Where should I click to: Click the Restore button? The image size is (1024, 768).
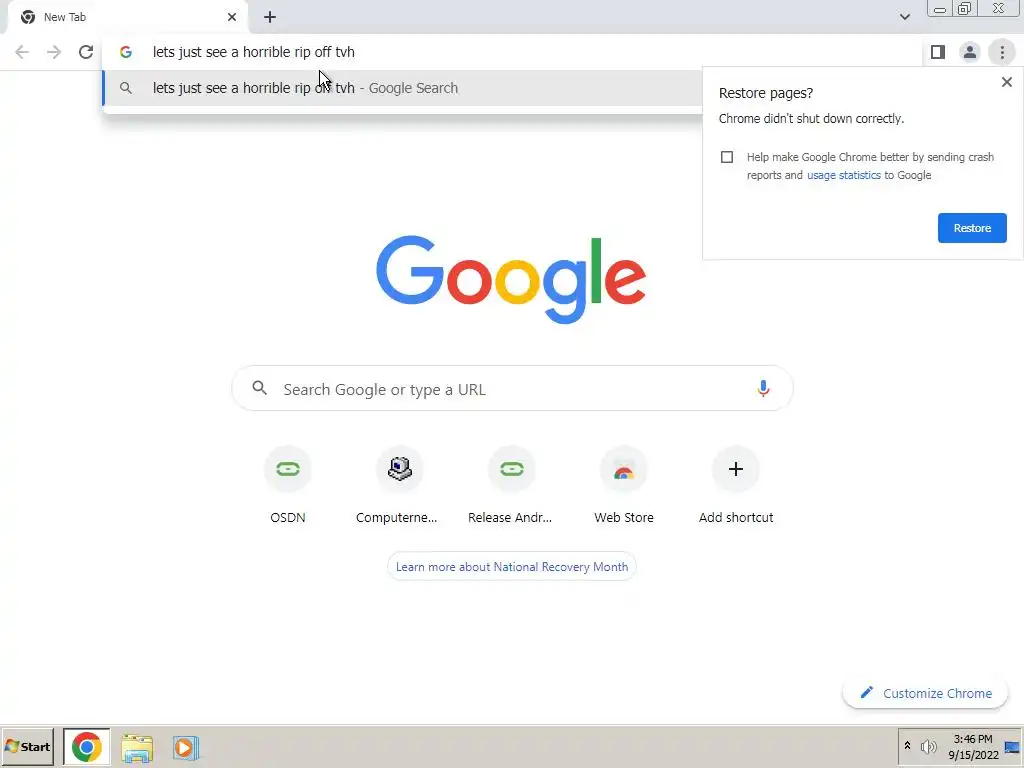click(x=972, y=228)
